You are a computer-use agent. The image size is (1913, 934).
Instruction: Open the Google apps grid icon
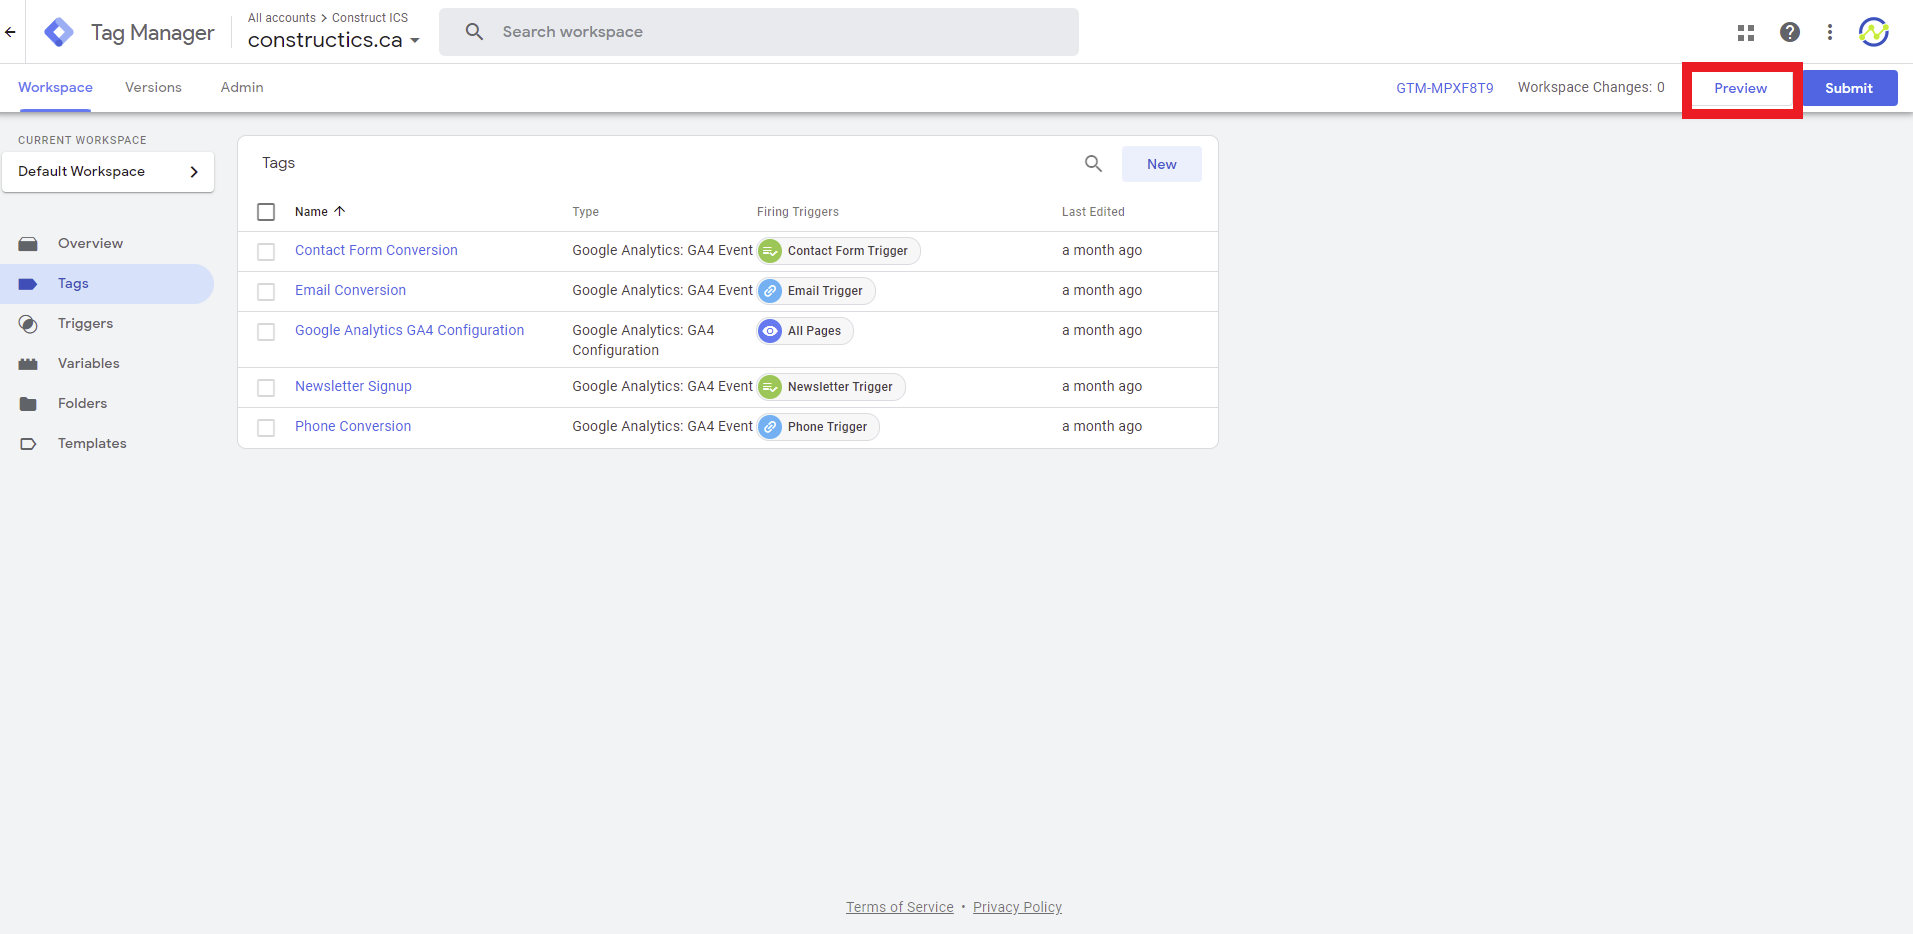coord(1746,33)
